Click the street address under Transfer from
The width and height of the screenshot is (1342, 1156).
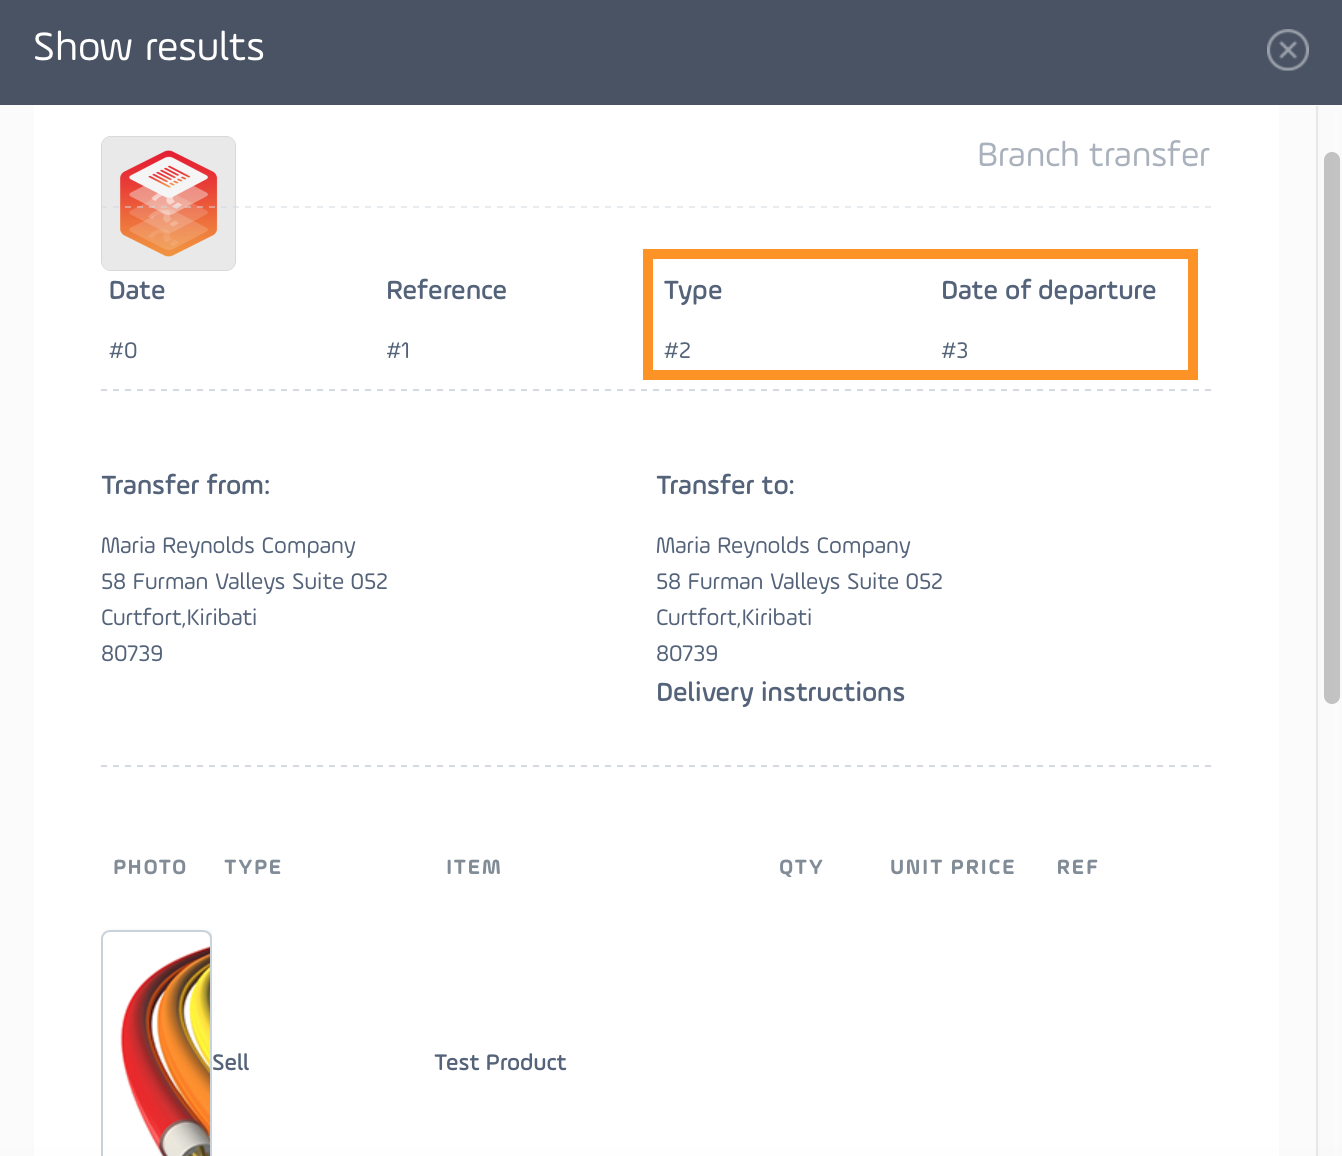tap(244, 582)
